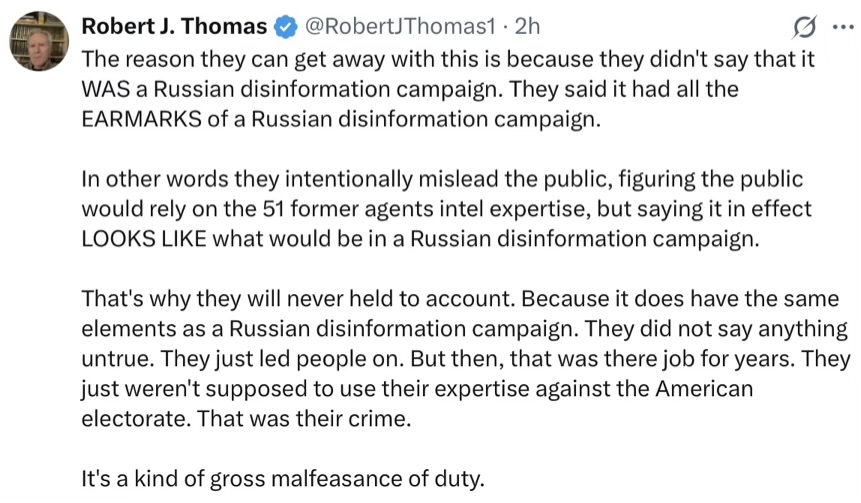Open the Grok explain-post icon
The width and height of the screenshot is (861, 503).
coord(804,27)
